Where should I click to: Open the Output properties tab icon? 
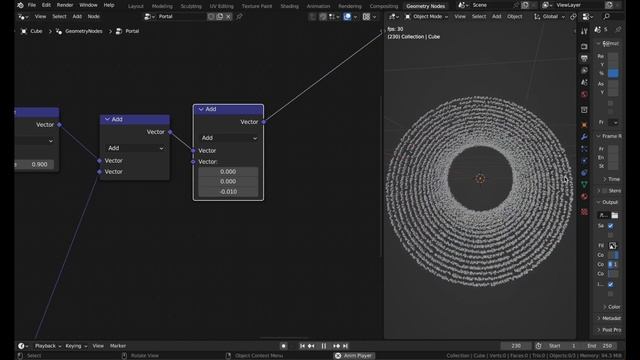(584, 58)
